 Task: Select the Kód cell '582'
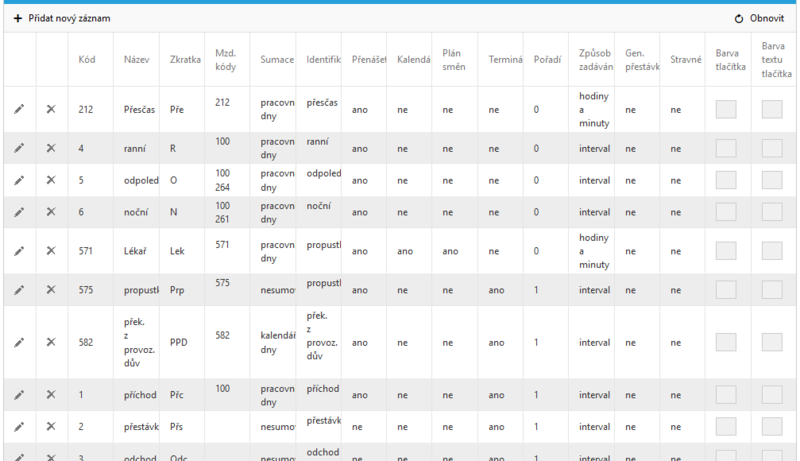click(86, 342)
